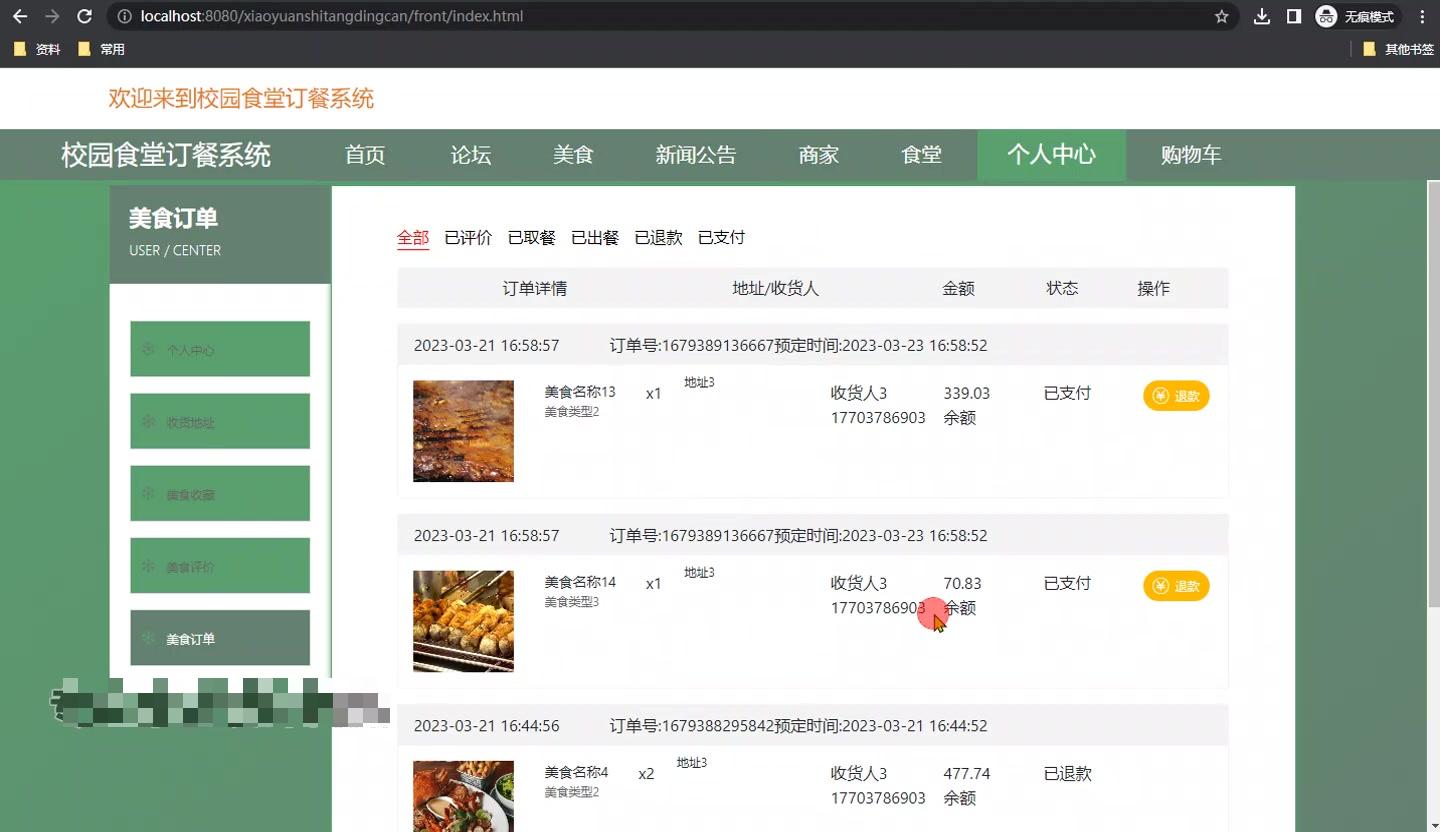Open 美食订单 in the left sidebar list
The width and height of the screenshot is (1440, 832).
tap(220, 638)
